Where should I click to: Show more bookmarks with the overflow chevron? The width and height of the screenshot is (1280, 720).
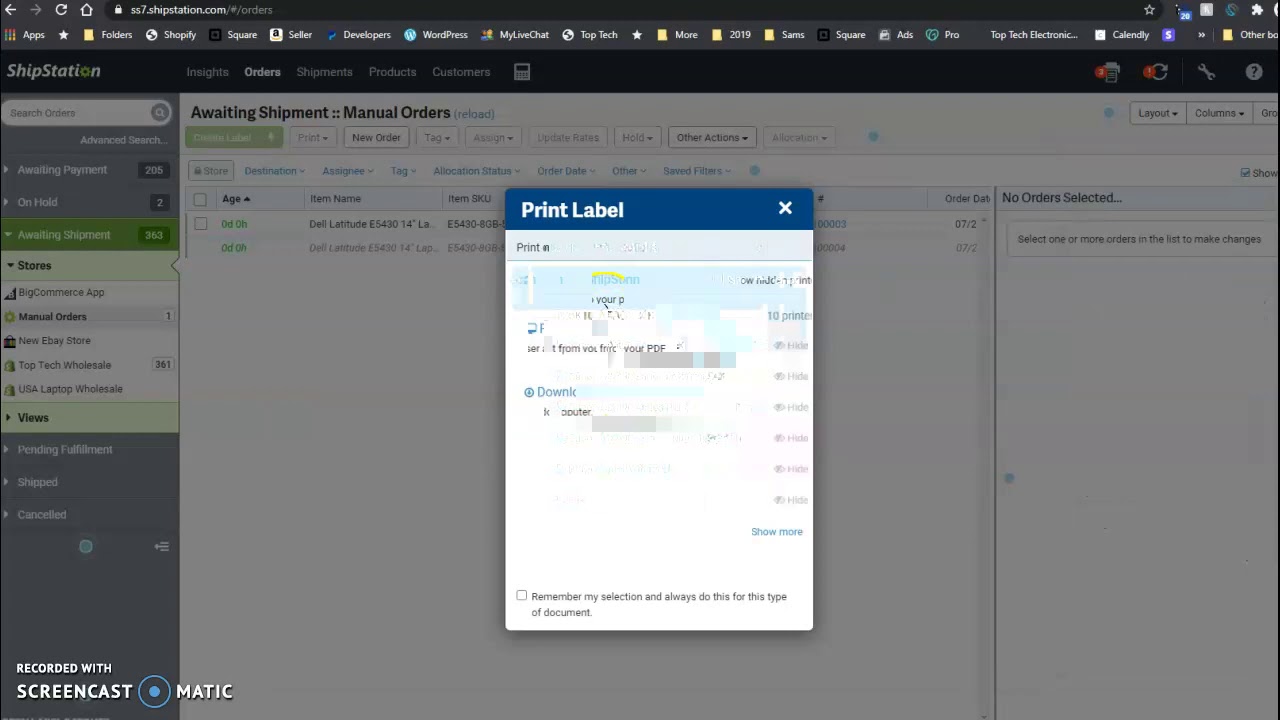click(x=1201, y=35)
